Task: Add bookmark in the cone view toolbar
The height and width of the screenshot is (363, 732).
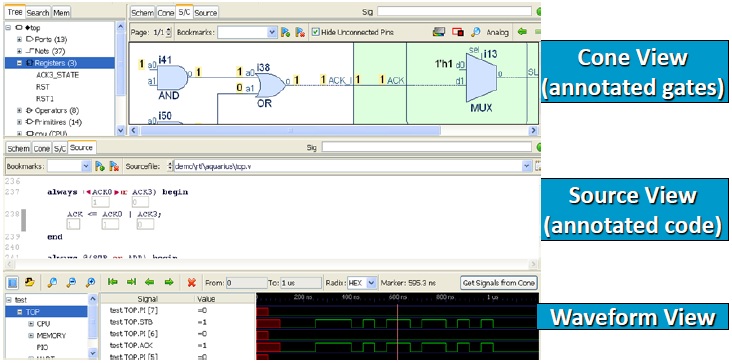Action: coord(285,32)
